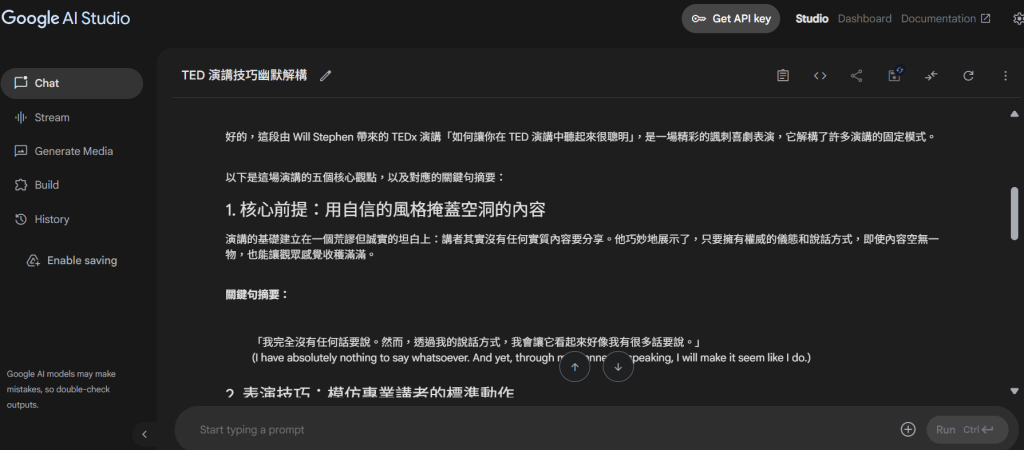This screenshot has width=1024, height=450.
Task: Jump to the next turn with the down arrow
Action: click(618, 367)
